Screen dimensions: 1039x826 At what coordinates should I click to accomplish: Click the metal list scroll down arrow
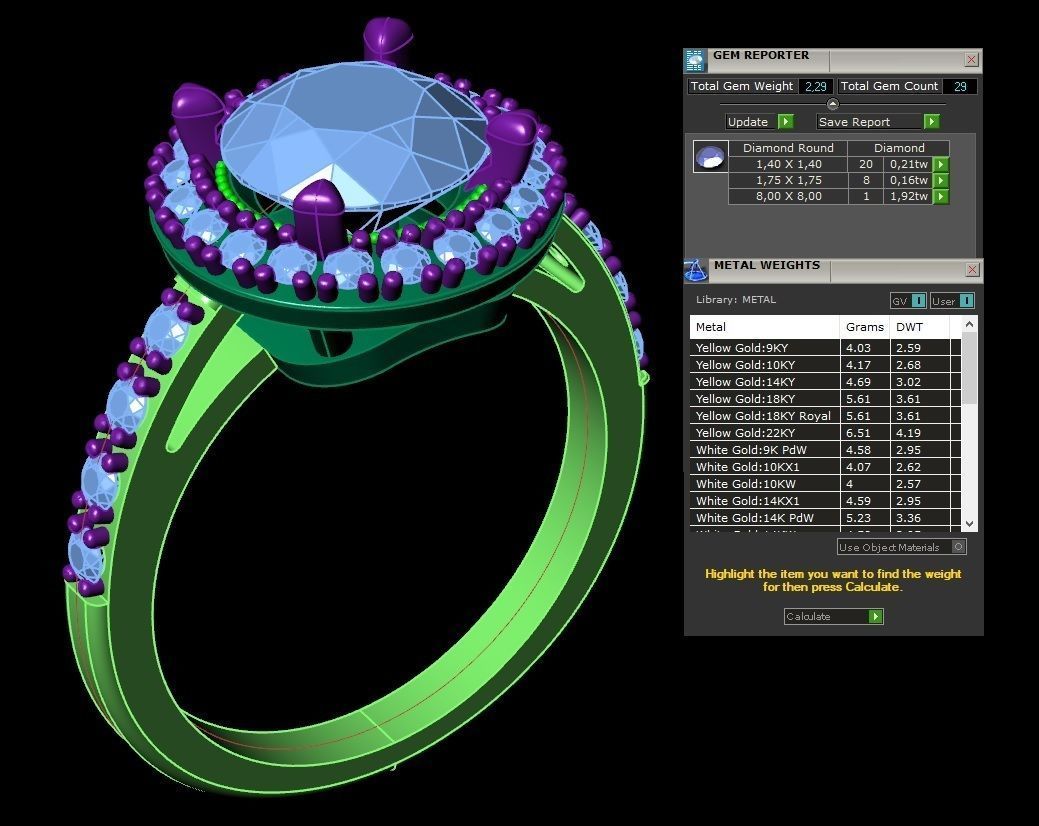(969, 523)
